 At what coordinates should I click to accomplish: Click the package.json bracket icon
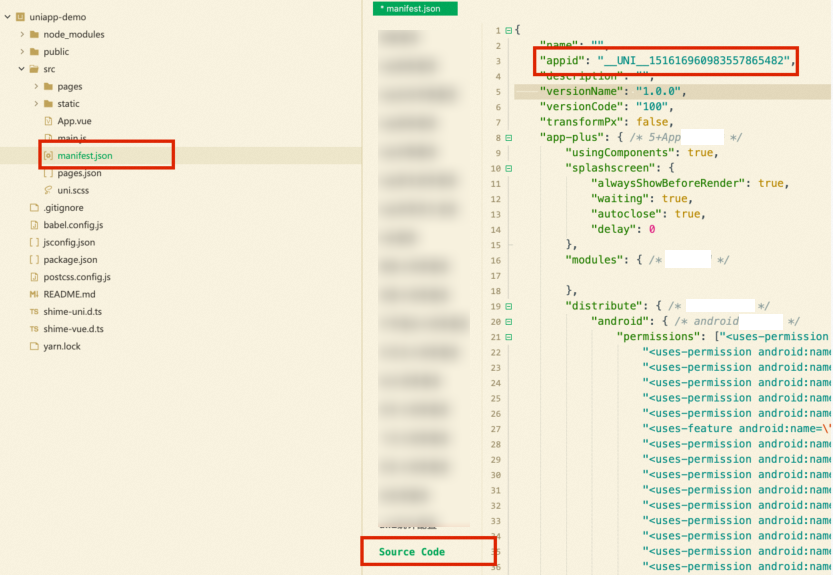35,259
